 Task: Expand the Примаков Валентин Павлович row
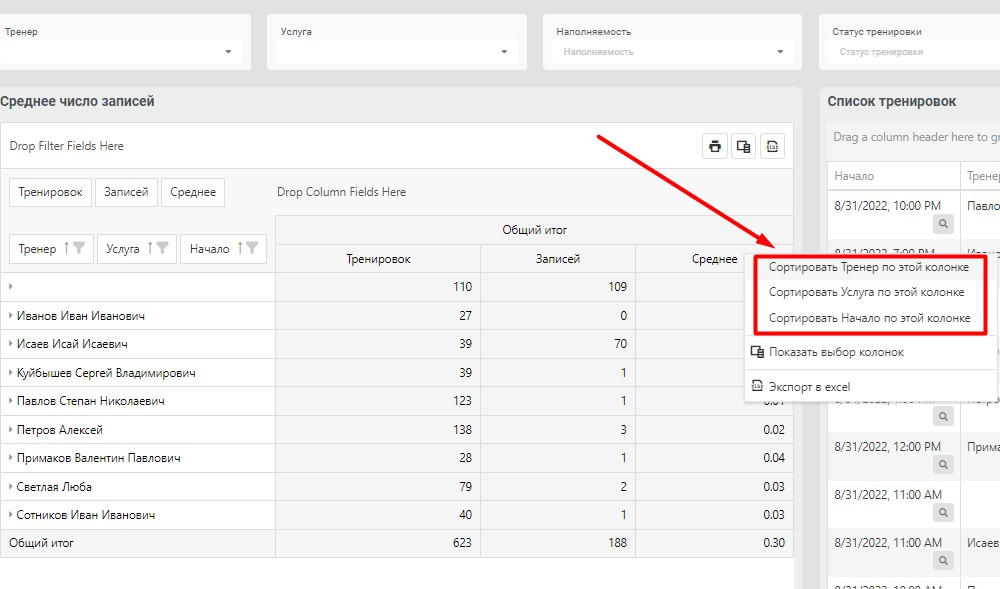pyautogui.click(x=10, y=458)
